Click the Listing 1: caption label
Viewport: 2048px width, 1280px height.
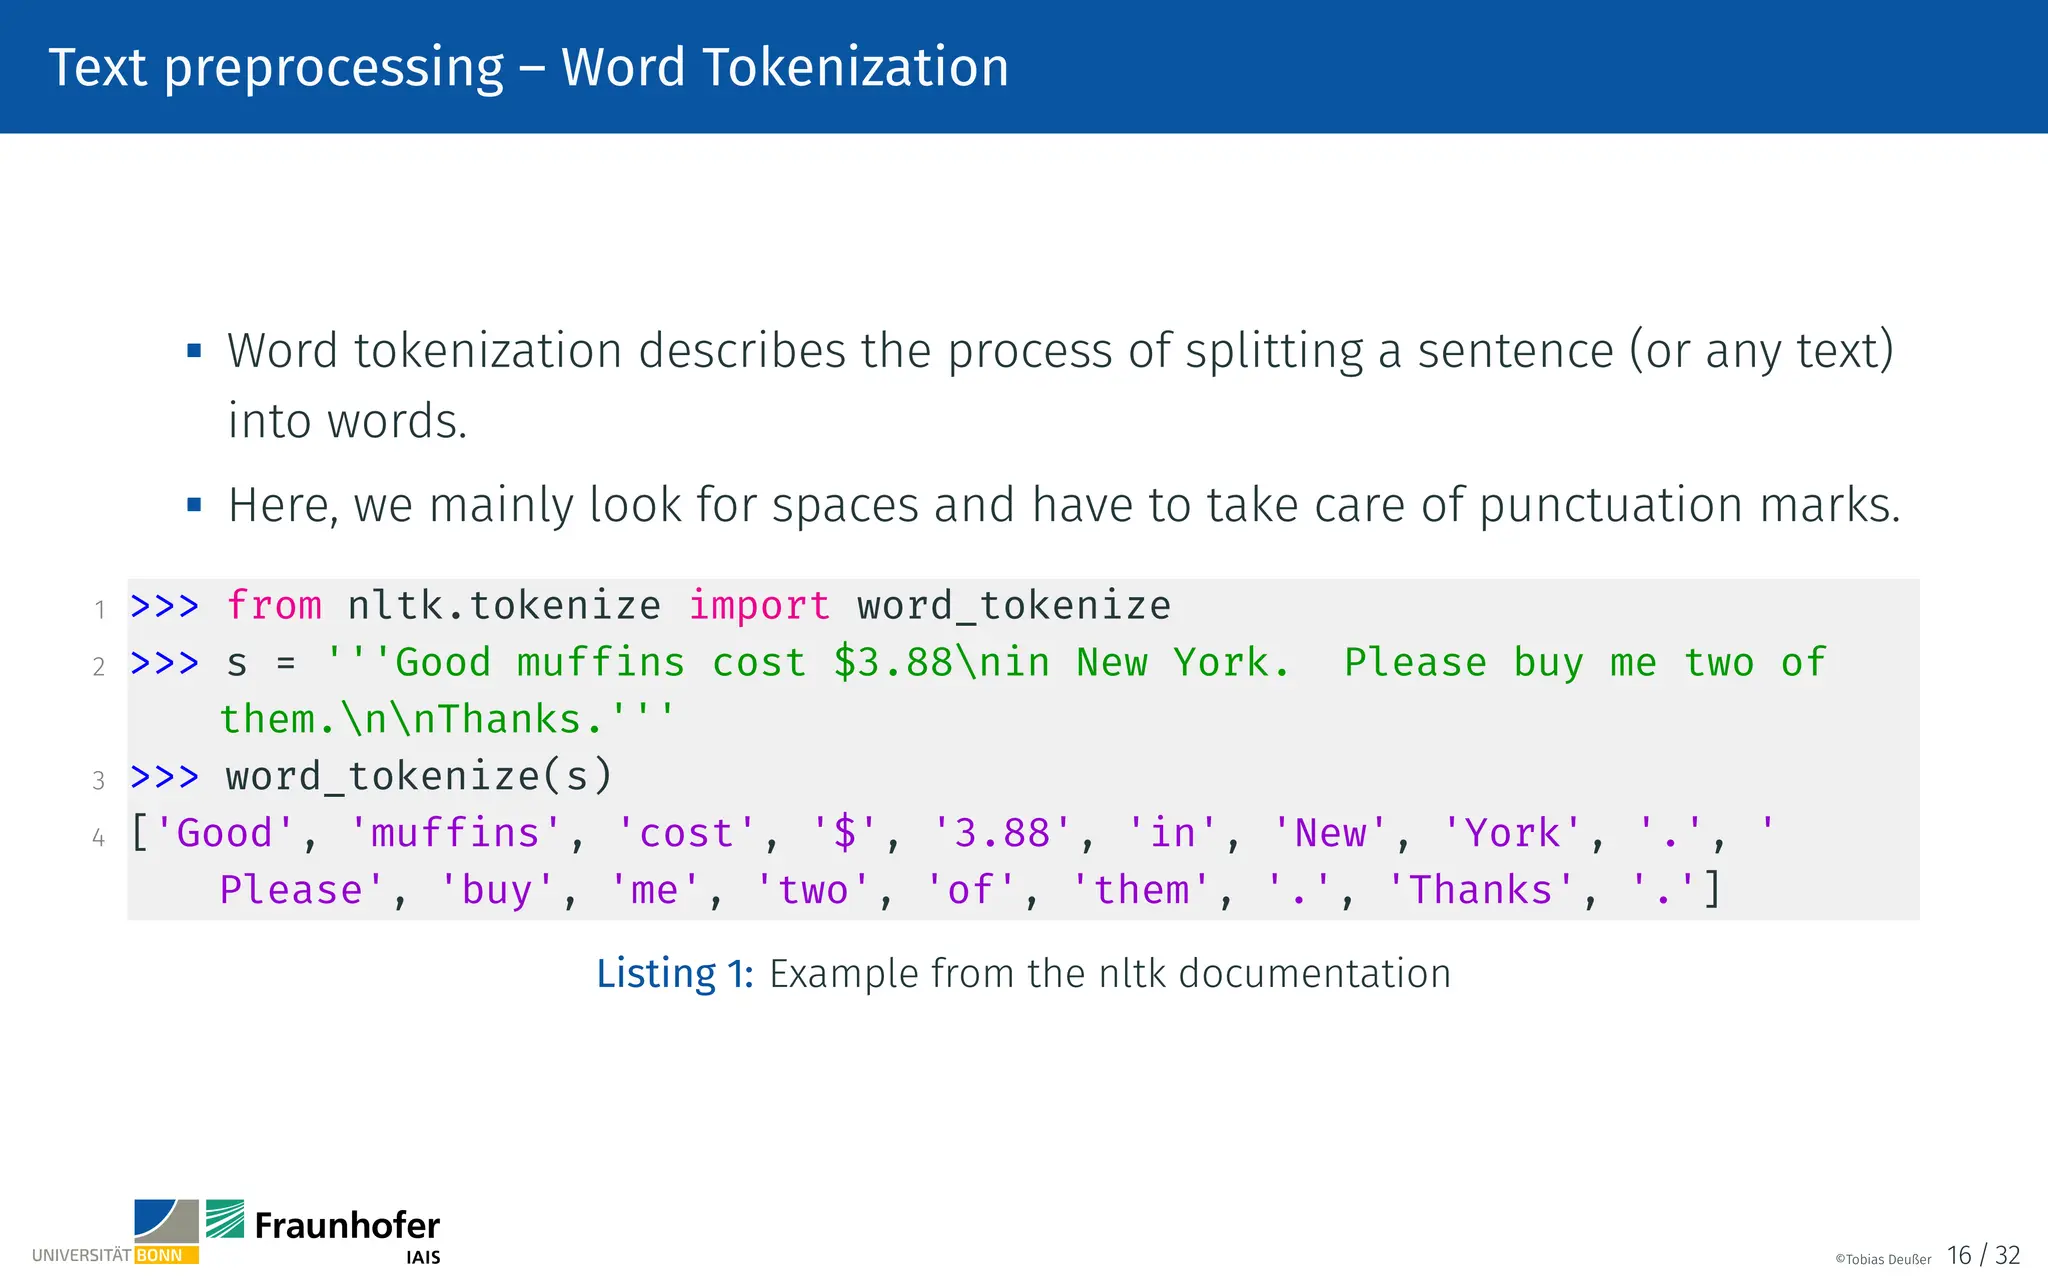(674, 974)
